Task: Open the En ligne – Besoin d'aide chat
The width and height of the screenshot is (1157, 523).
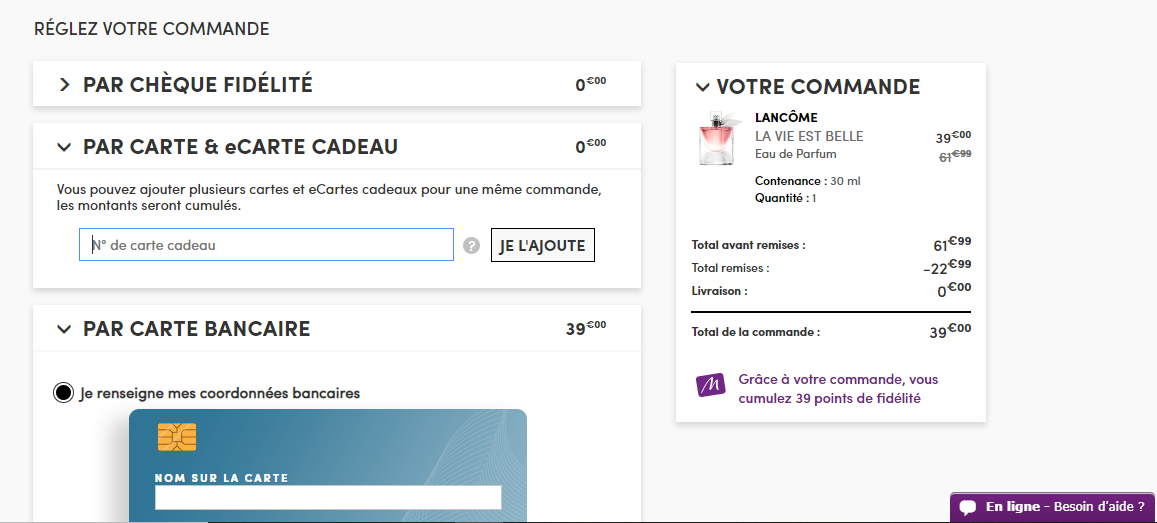Action: tap(1052, 508)
